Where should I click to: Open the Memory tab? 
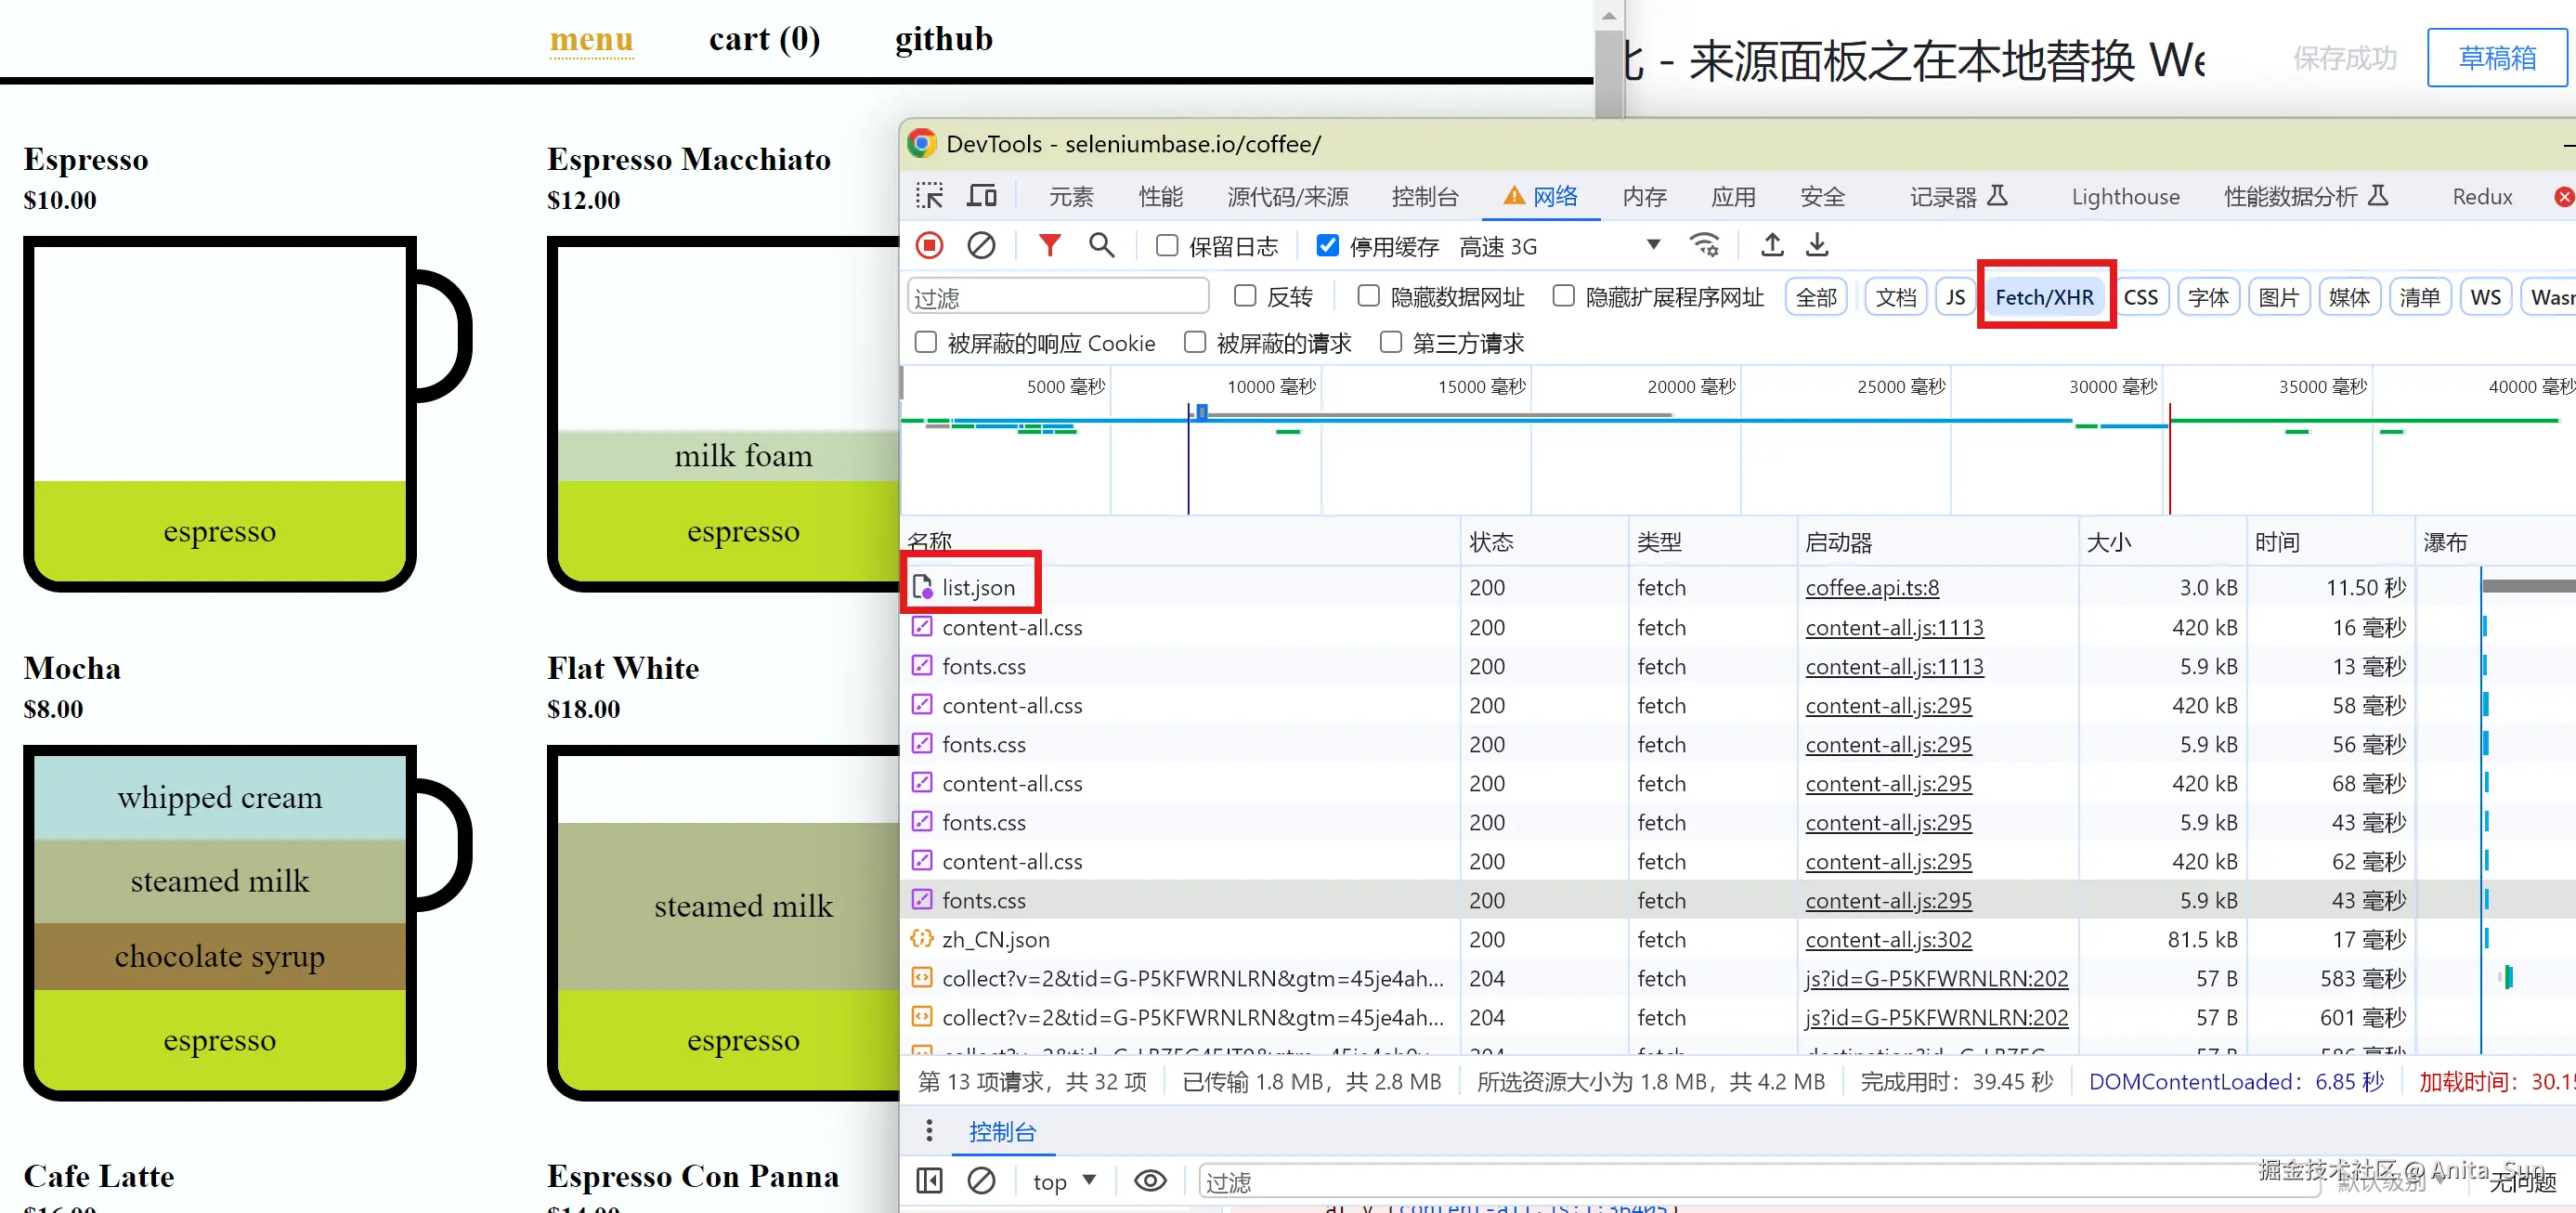1644,196
